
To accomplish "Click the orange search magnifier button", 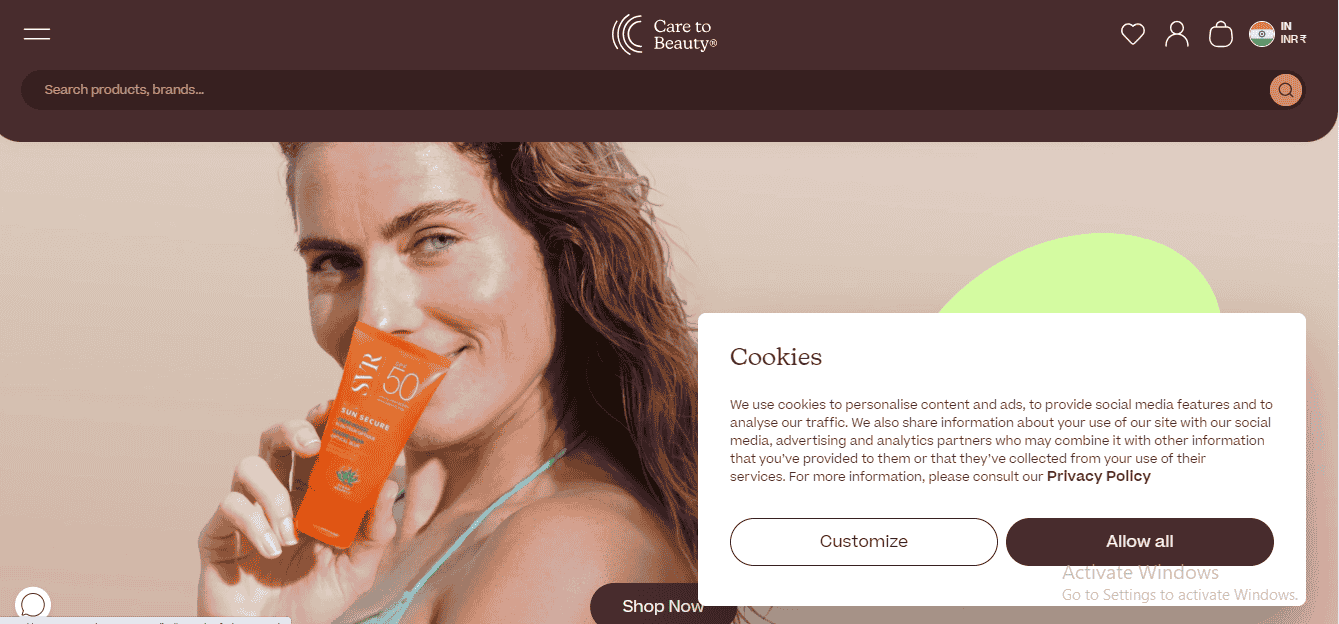I will (1286, 90).
